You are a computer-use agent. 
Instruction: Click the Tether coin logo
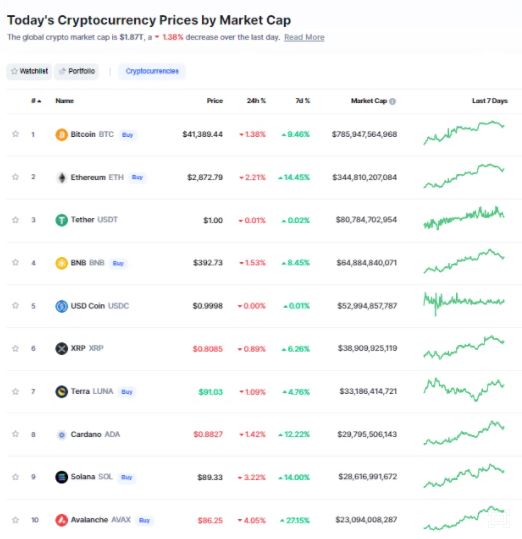point(62,220)
